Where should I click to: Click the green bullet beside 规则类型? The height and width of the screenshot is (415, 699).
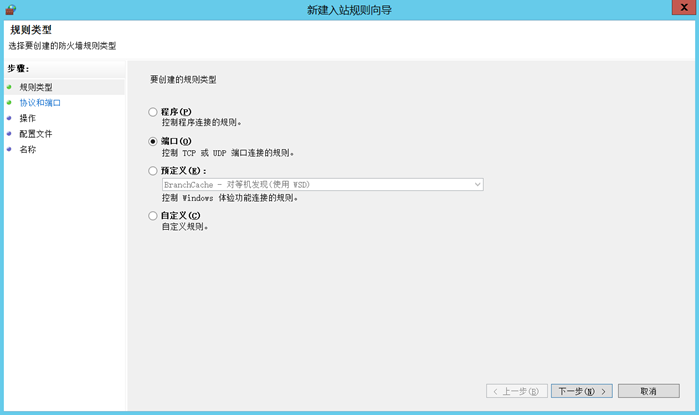(x=9, y=87)
